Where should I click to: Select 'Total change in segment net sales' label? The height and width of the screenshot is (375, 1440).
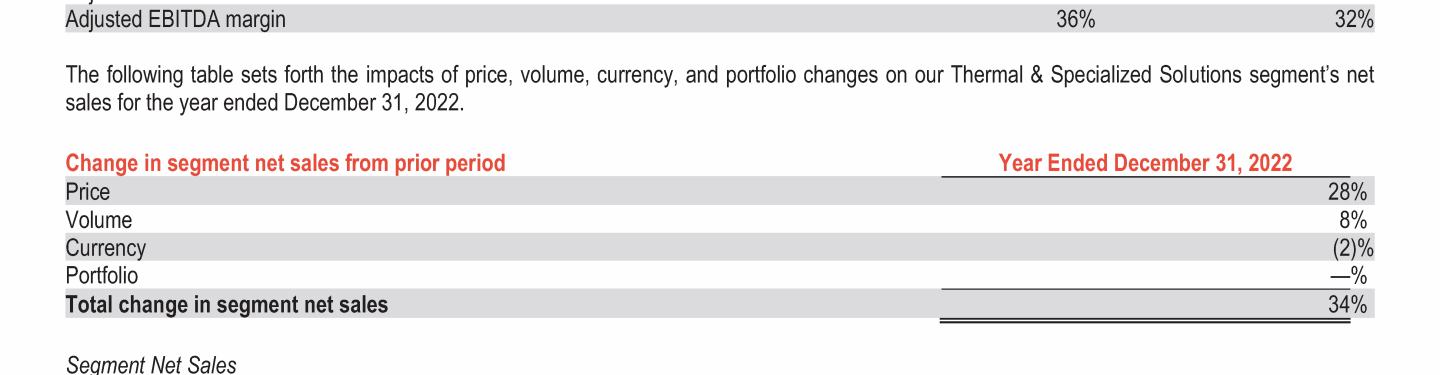[227, 305]
